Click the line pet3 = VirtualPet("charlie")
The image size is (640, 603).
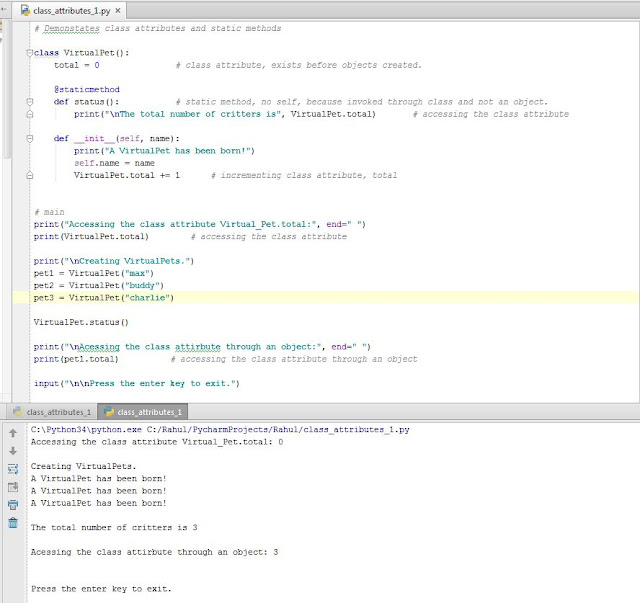pyautogui.click(x=104, y=298)
